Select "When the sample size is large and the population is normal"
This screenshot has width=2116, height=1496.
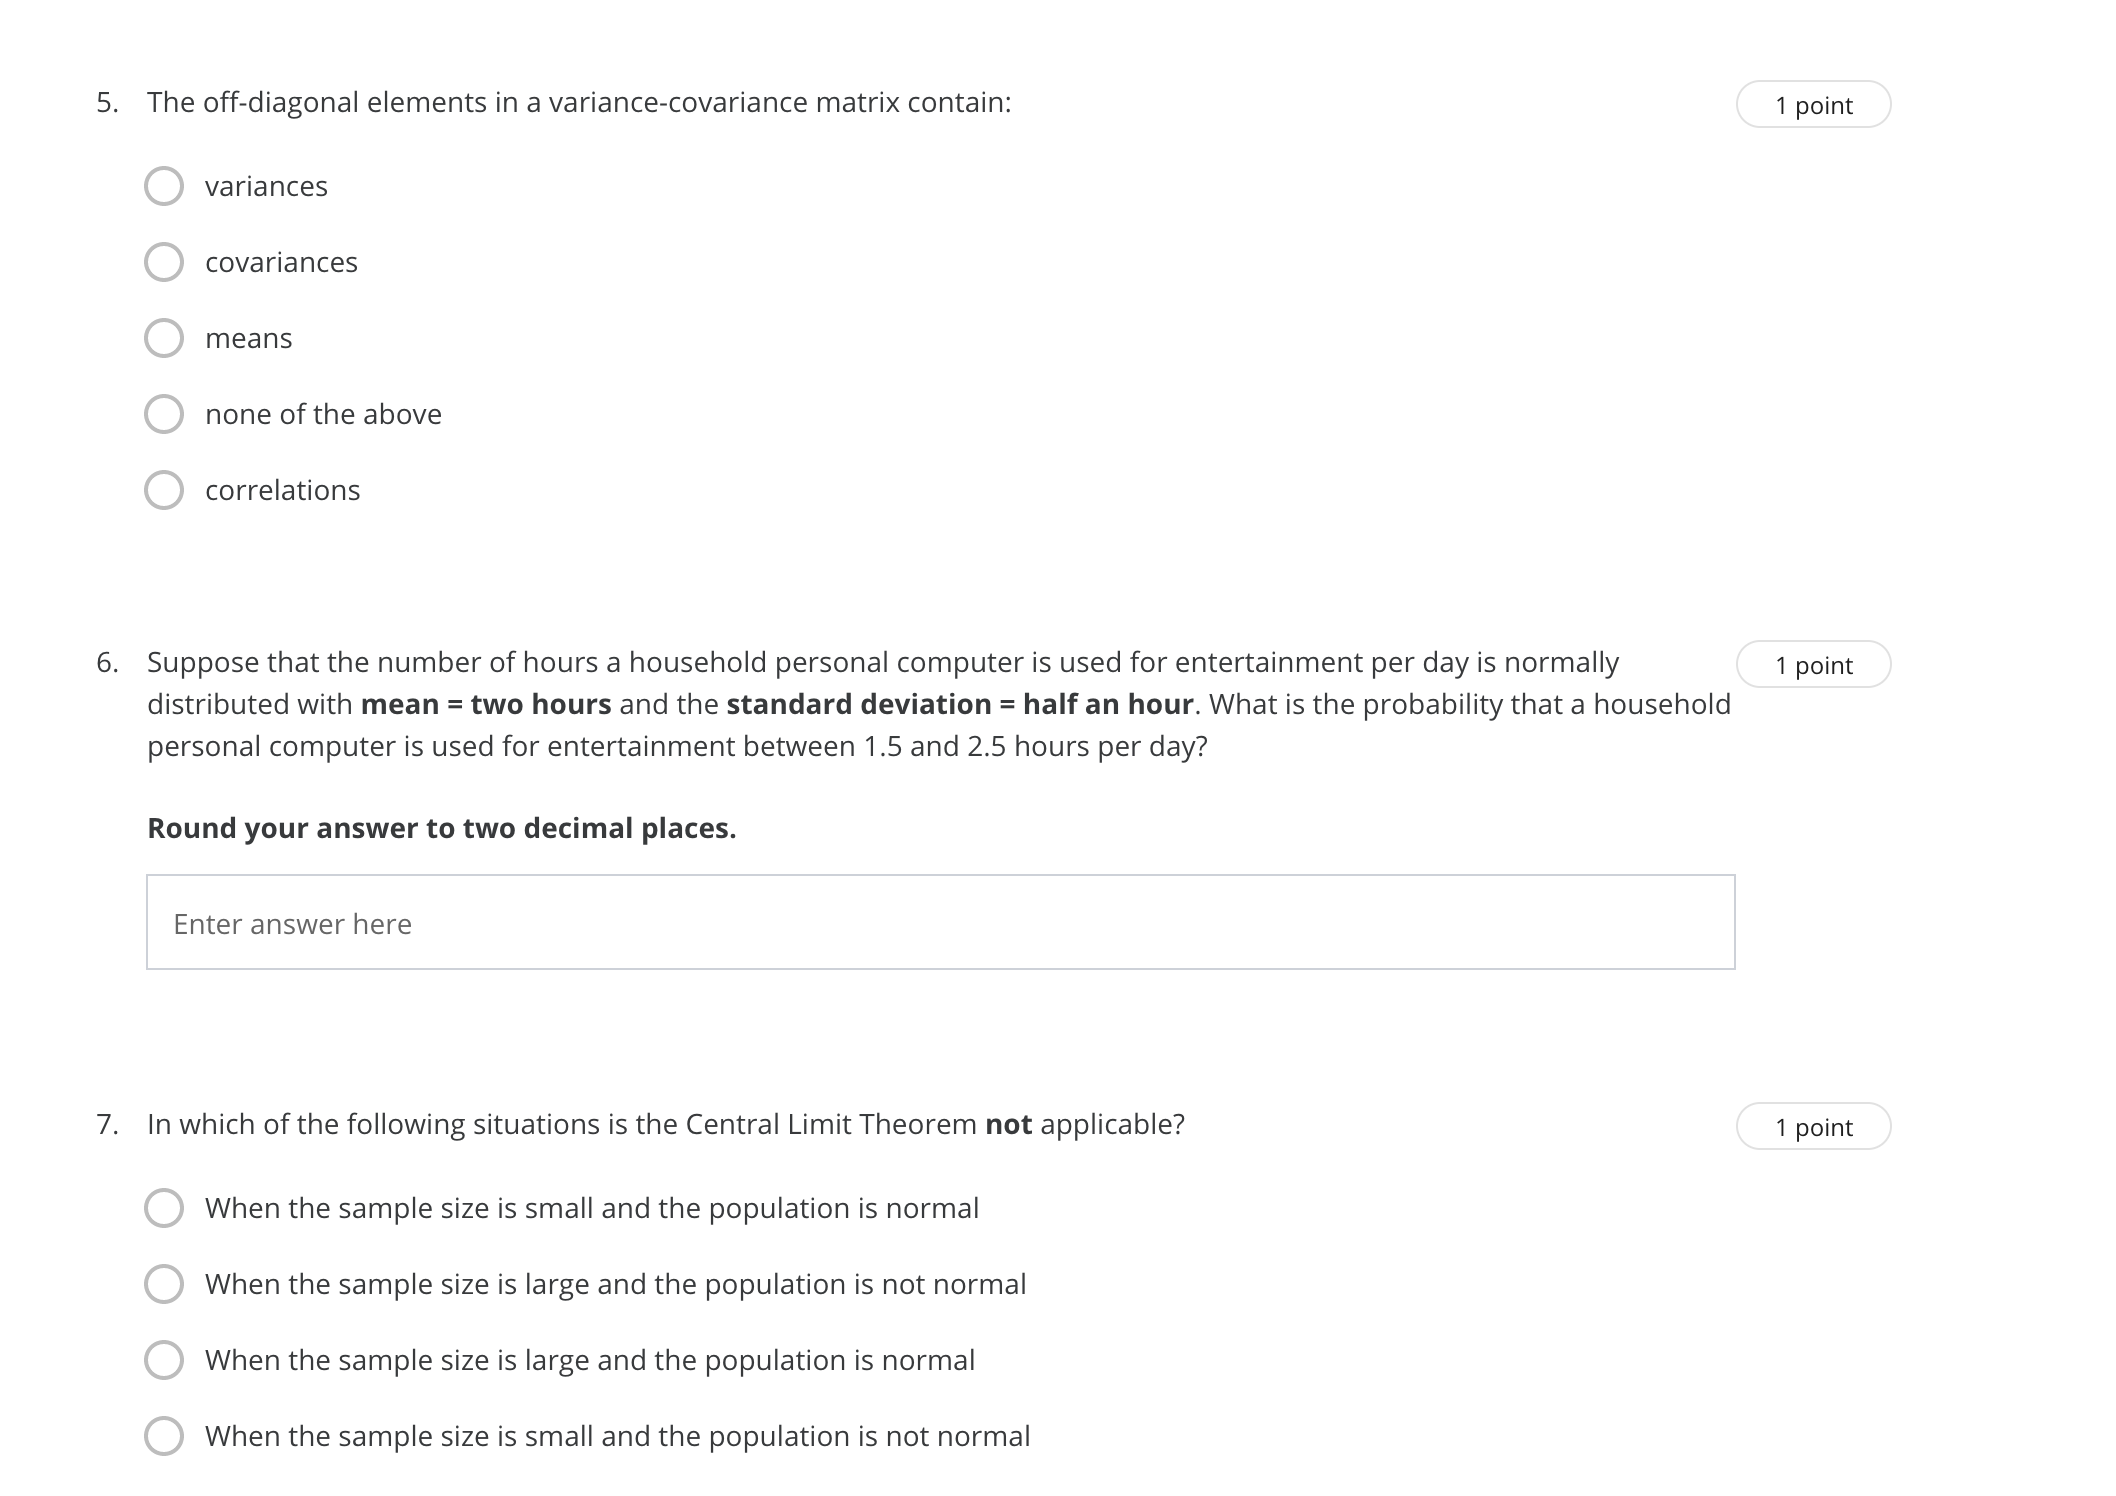point(164,1360)
